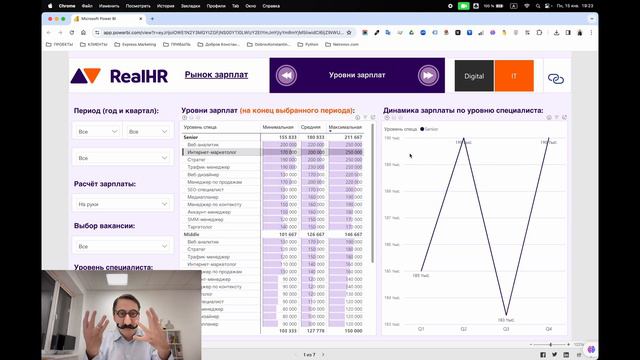The width and height of the screenshot is (640, 360).
Task: Share report on LinkedIn icon
Action: click(566, 355)
